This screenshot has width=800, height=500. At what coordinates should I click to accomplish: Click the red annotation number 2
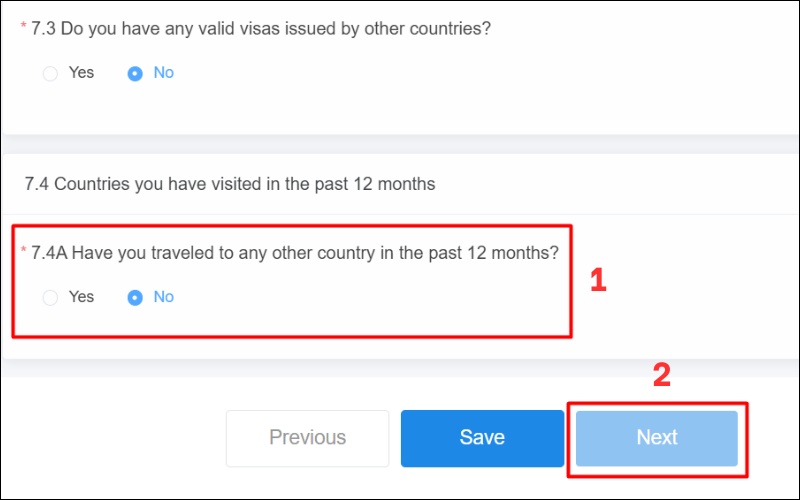(661, 376)
